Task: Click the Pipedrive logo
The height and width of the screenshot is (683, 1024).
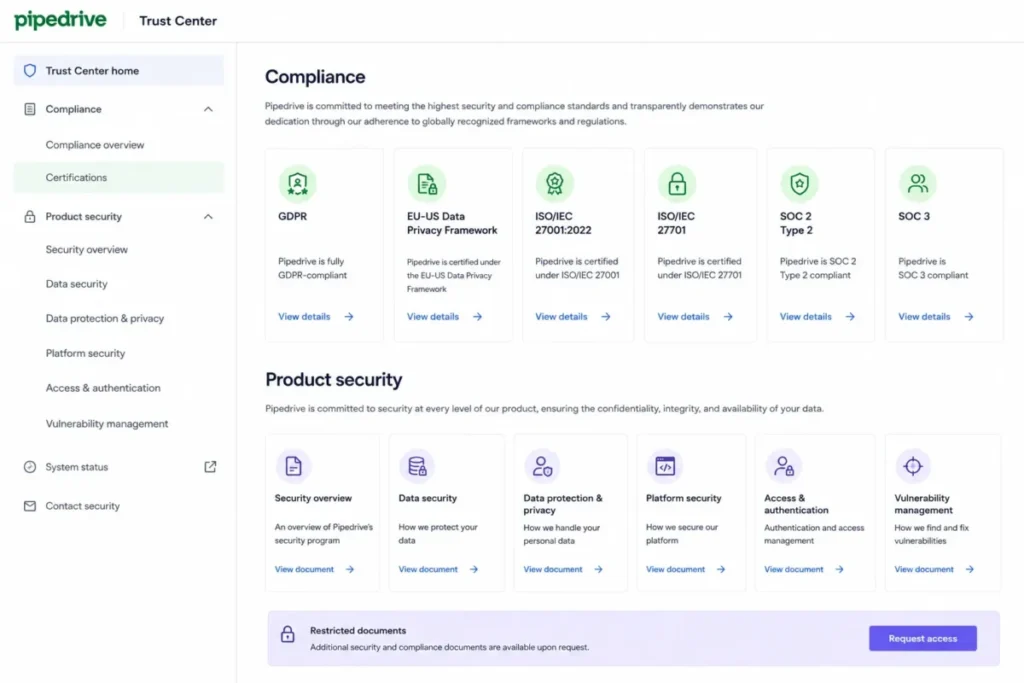Action: 60,20
